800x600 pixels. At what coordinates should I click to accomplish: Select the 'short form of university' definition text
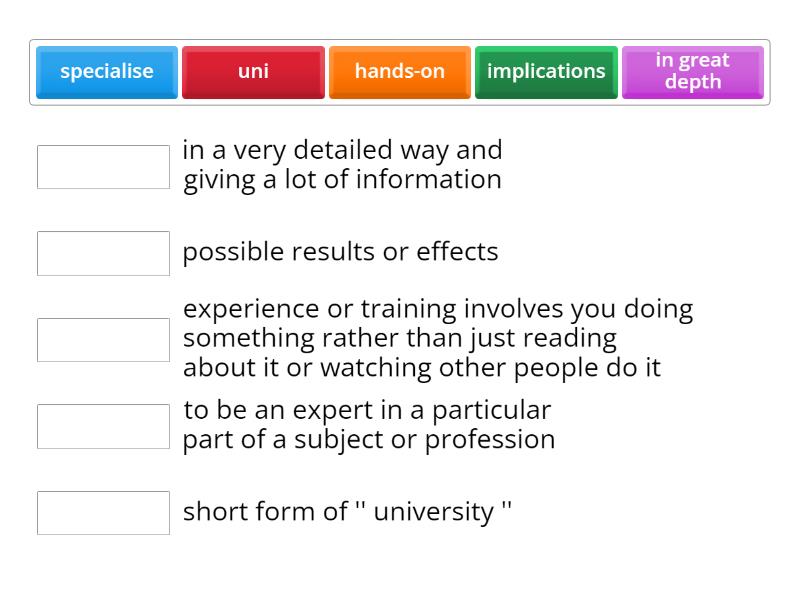pyautogui.click(x=347, y=512)
